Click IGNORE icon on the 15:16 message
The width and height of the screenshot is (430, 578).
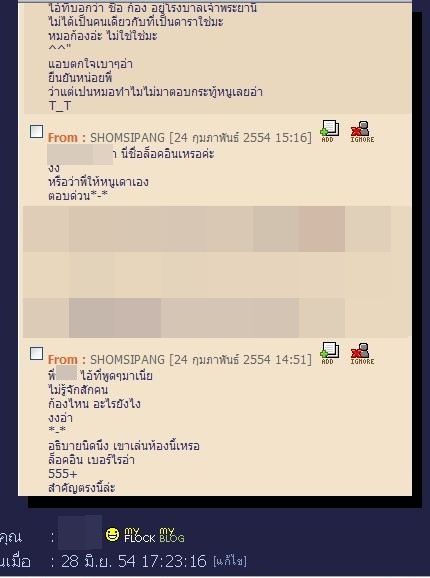tap(362, 132)
